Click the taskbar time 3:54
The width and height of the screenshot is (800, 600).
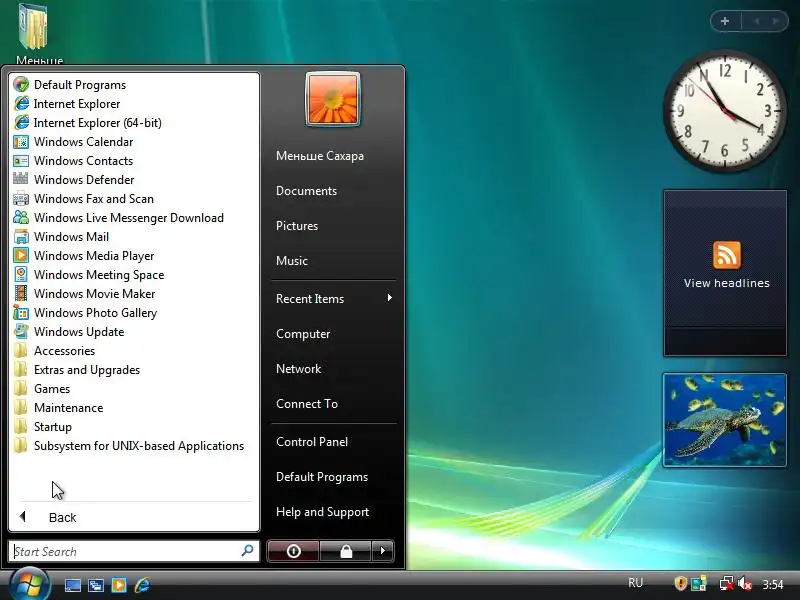772,584
